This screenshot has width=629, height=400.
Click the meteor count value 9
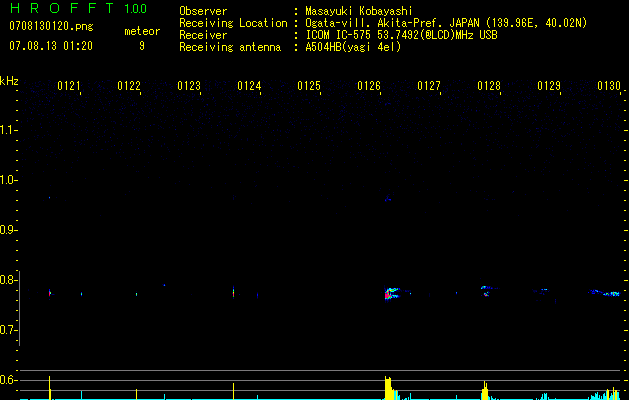142,46
